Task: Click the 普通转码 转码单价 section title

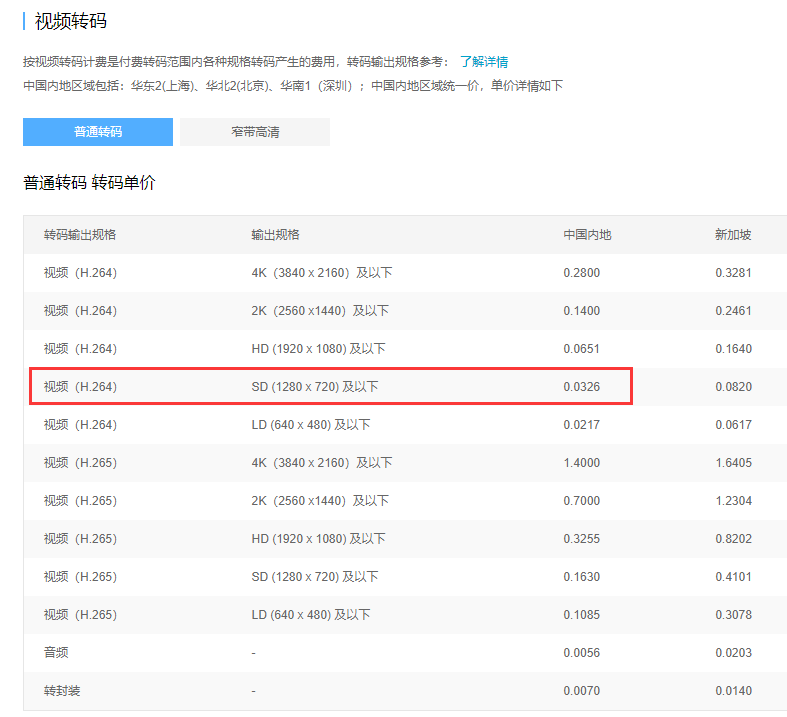Action: [x=89, y=183]
